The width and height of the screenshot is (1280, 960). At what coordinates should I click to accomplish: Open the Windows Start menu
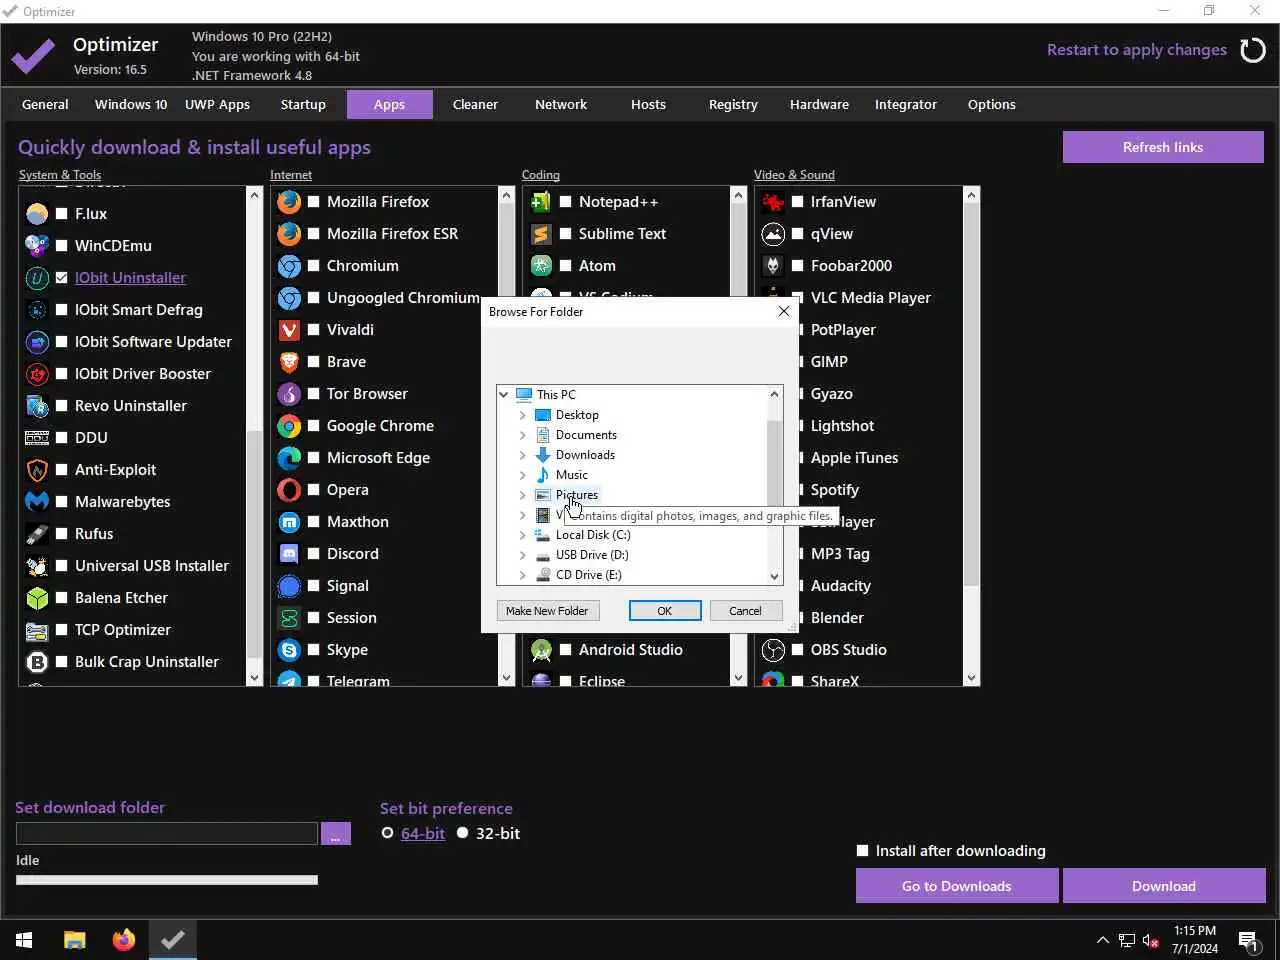24,940
